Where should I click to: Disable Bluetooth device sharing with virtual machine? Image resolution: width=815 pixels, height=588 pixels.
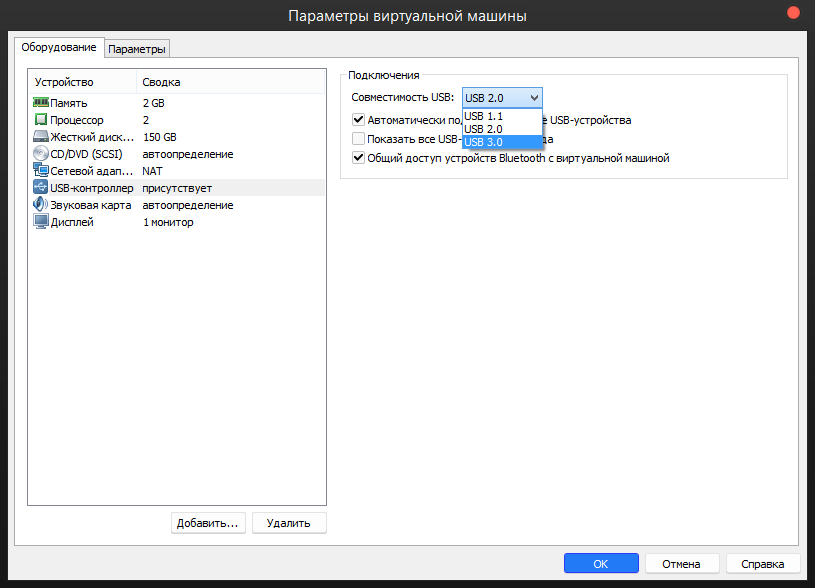[x=359, y=158]
